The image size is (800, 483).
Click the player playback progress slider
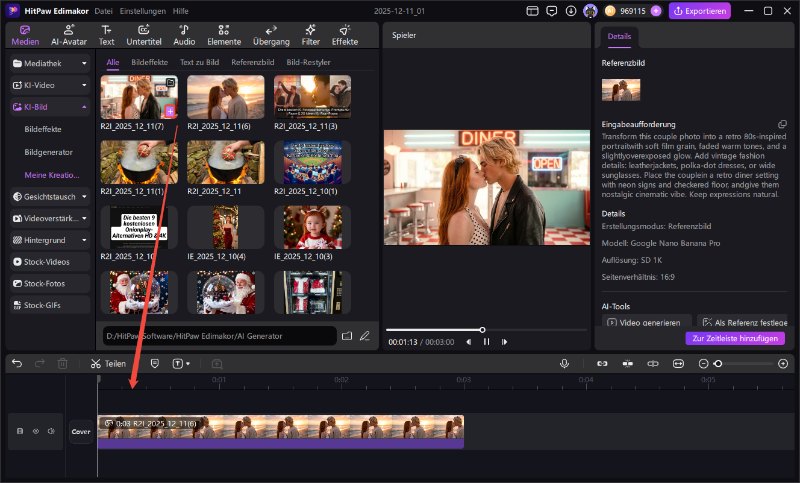(484, 329)
